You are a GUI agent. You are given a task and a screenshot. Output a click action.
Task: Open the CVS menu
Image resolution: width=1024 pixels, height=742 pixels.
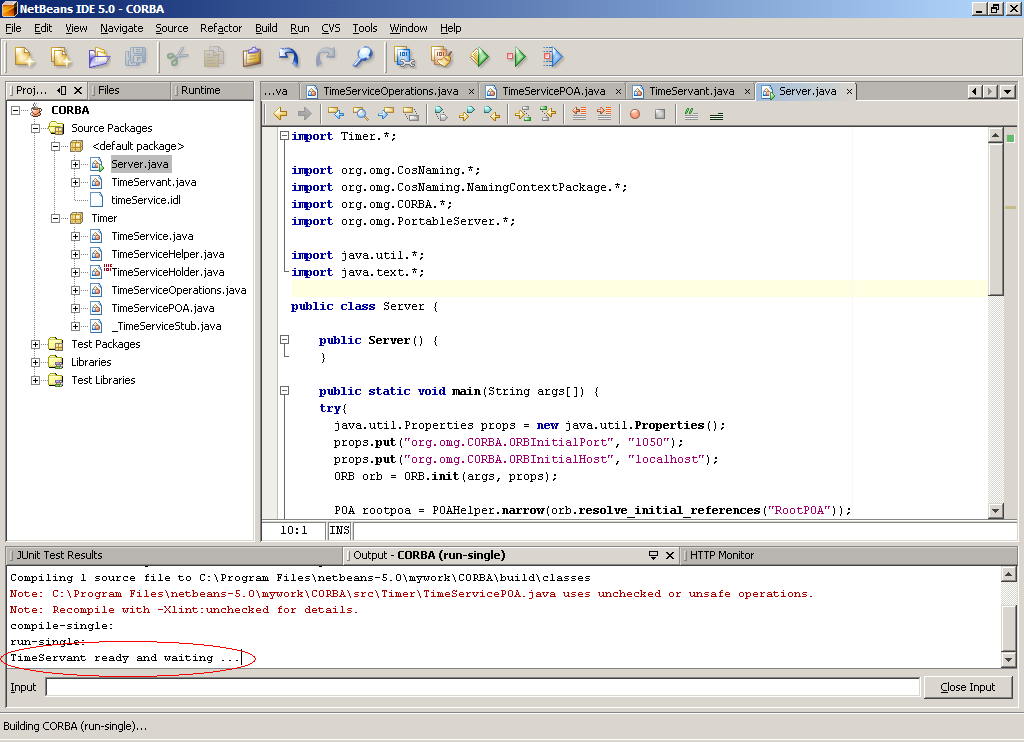330,28
